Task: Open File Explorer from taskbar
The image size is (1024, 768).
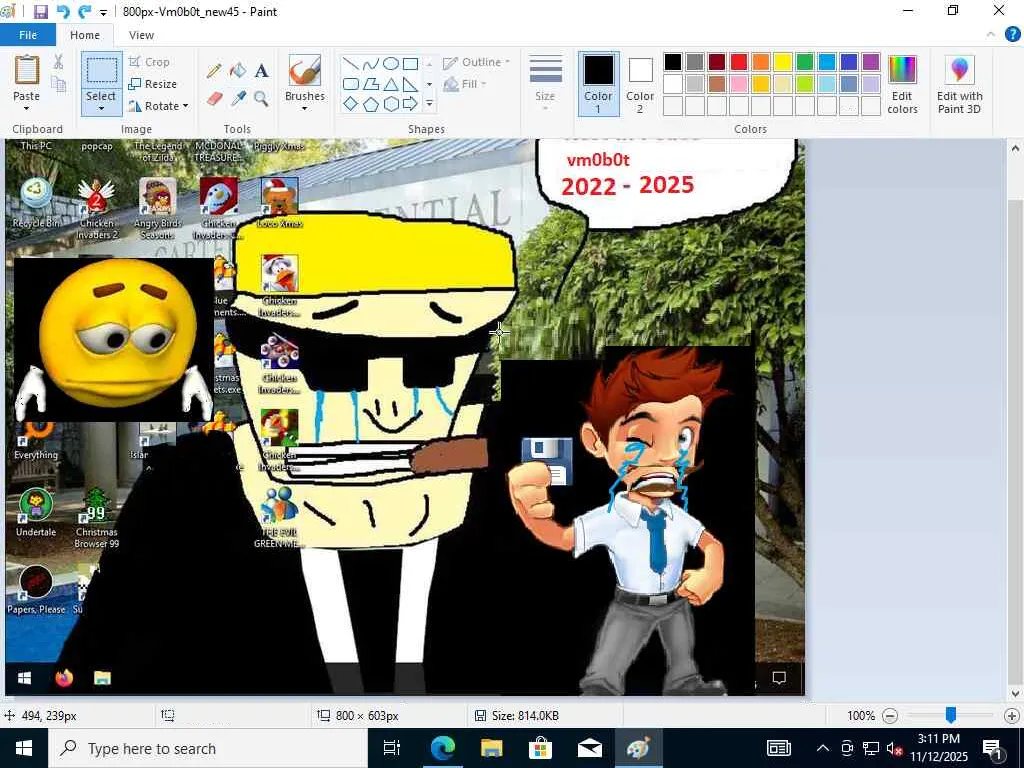Action: 492,748
